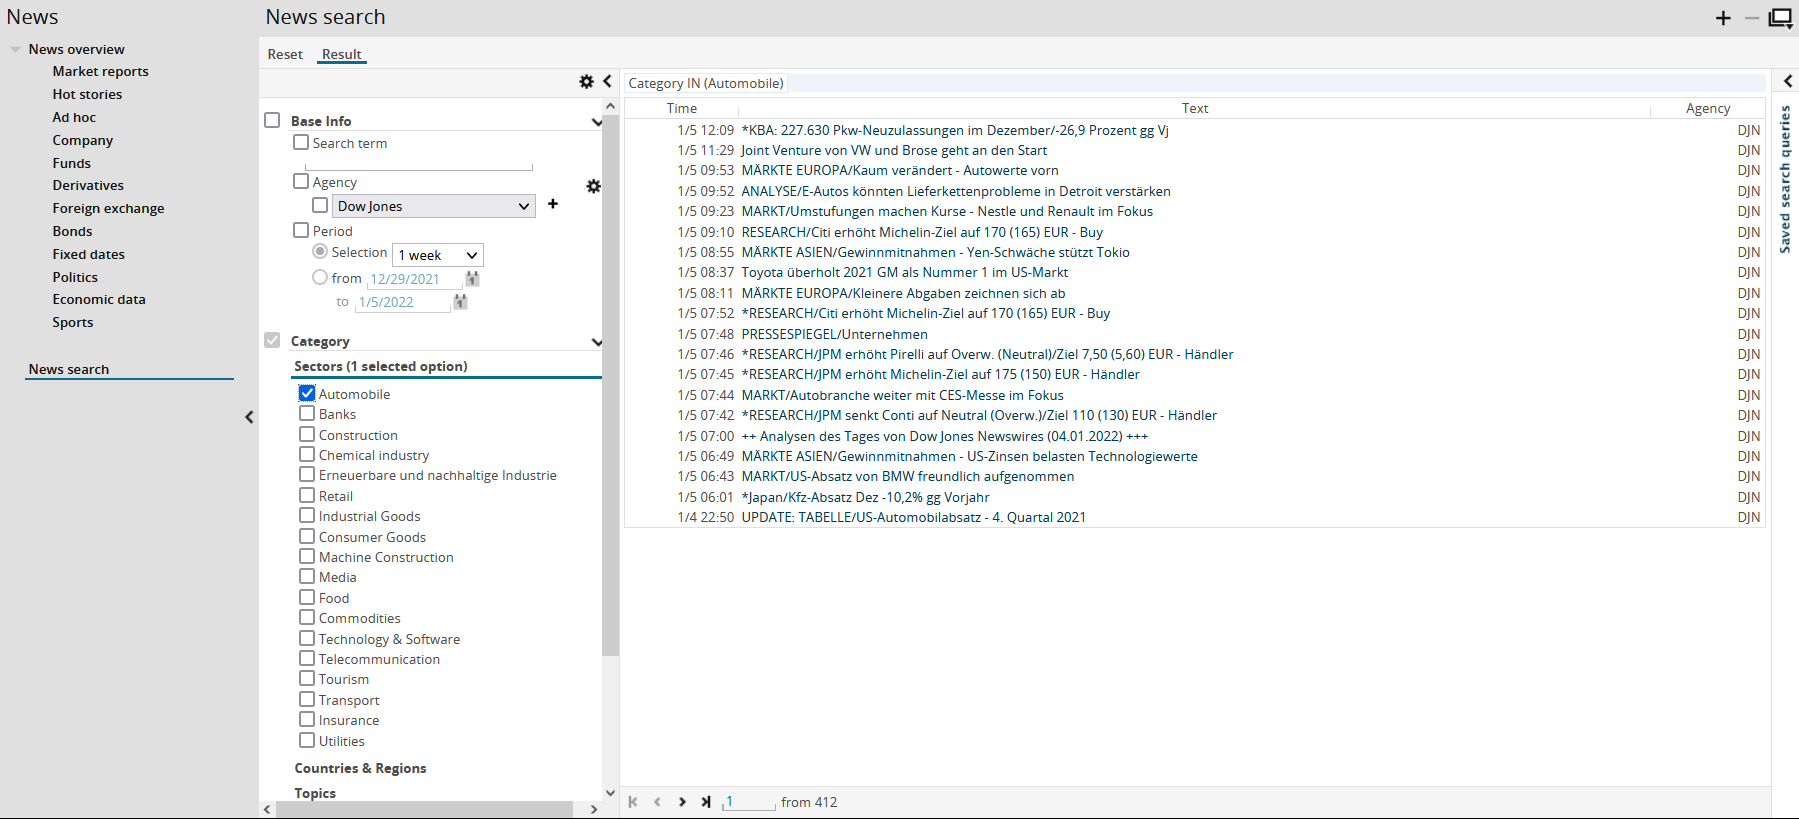This screenshot has height=819, width=1799.
Task: Enable the Search term checkbox
Action: [x=301, y=143]
